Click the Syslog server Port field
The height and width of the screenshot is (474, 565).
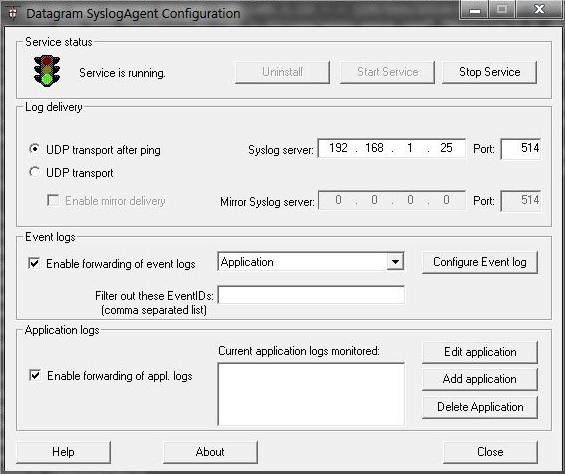point(521,148)
